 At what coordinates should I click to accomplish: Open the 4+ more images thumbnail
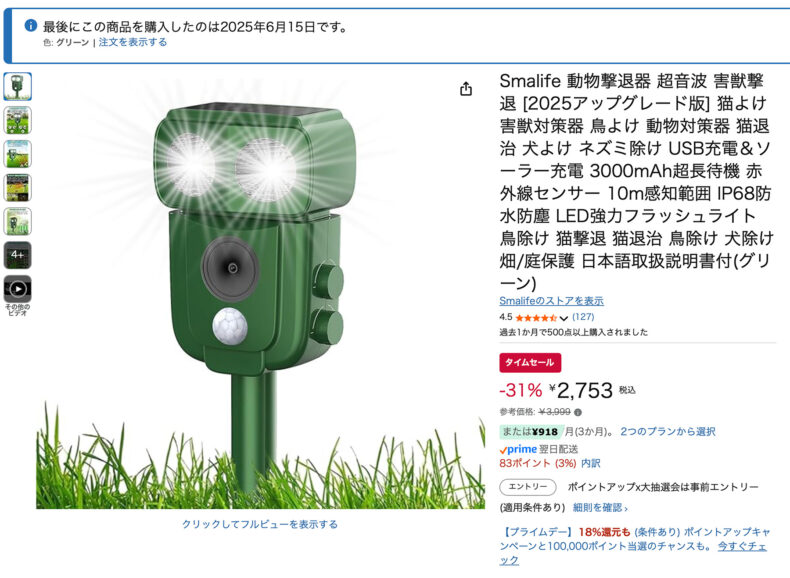point(18,255)
